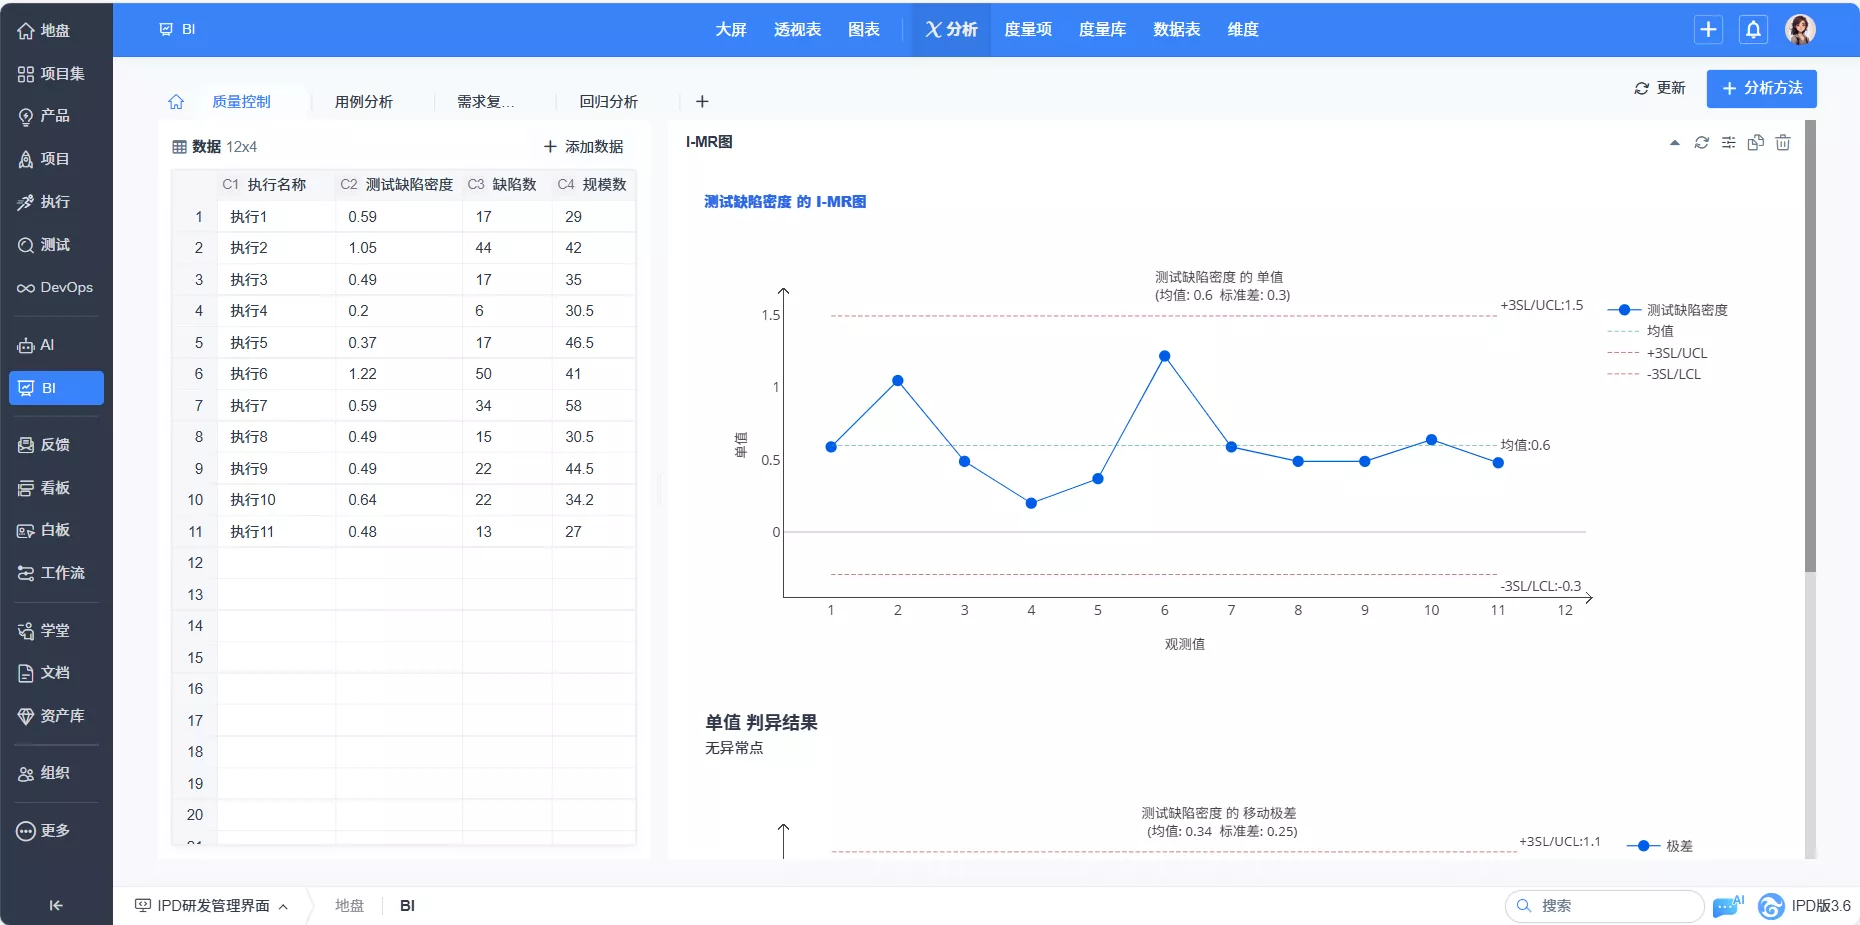Screen dimensions: 1860x925
Task: Add a new analysis tab
Action: [702, 102]
